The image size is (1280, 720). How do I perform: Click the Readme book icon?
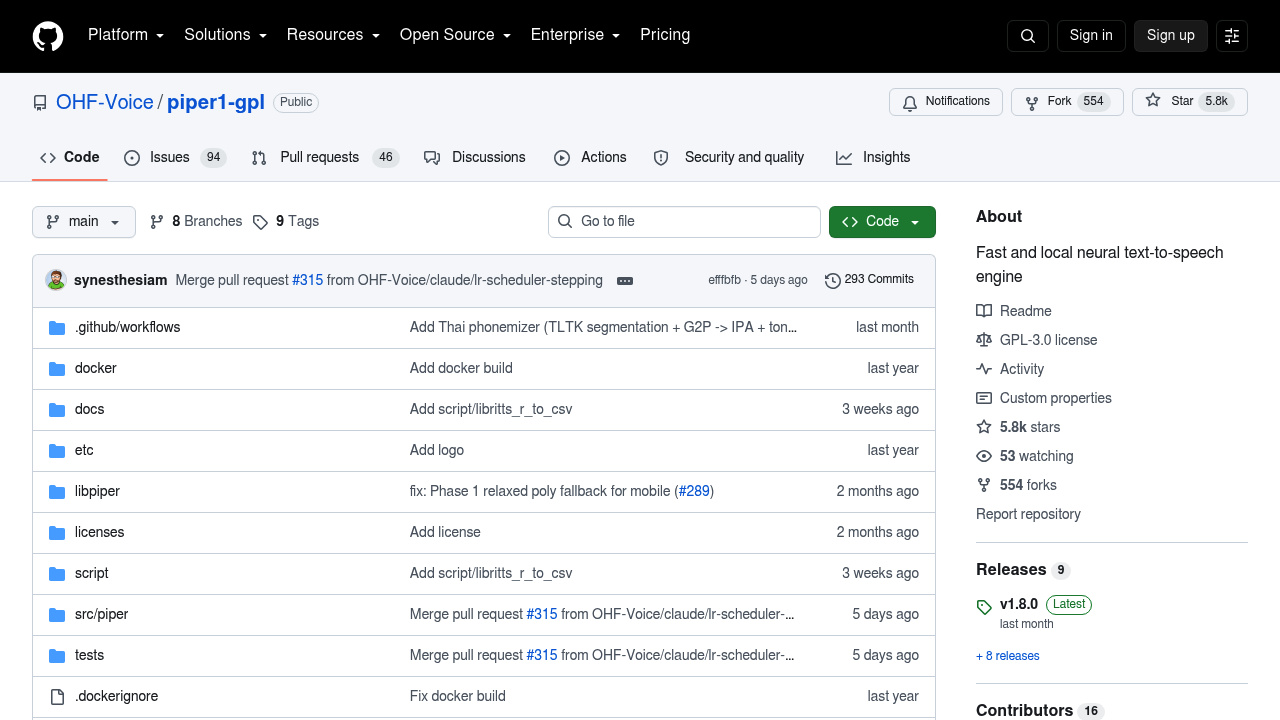[984, 311]
